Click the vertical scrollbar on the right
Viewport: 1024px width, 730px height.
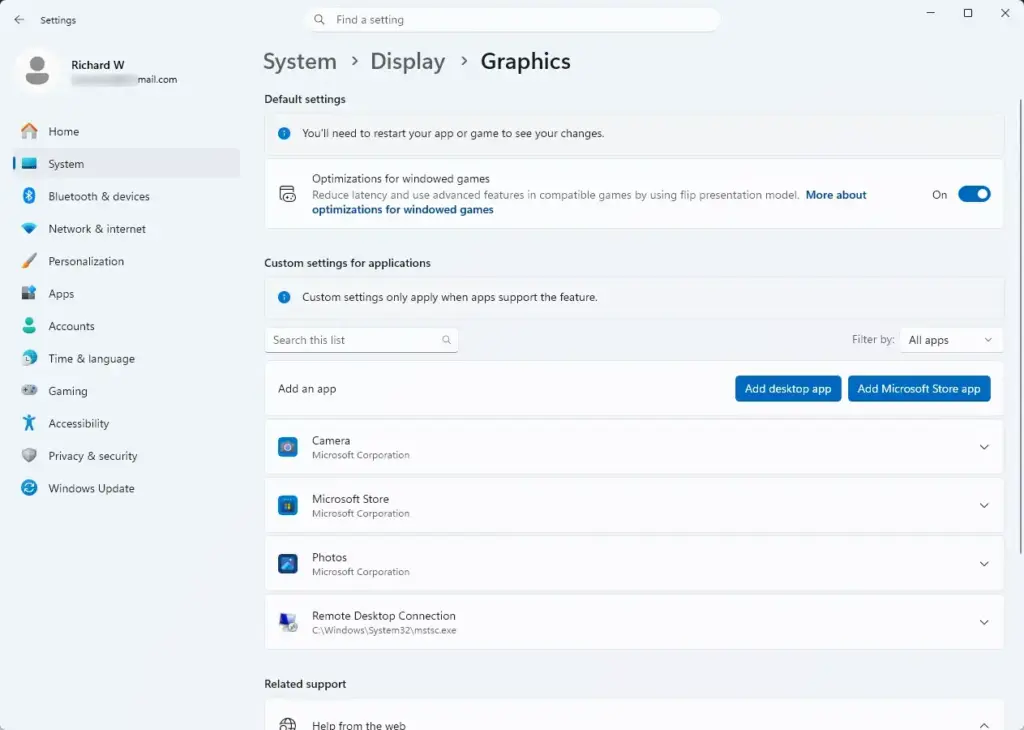pos(1020,326)
